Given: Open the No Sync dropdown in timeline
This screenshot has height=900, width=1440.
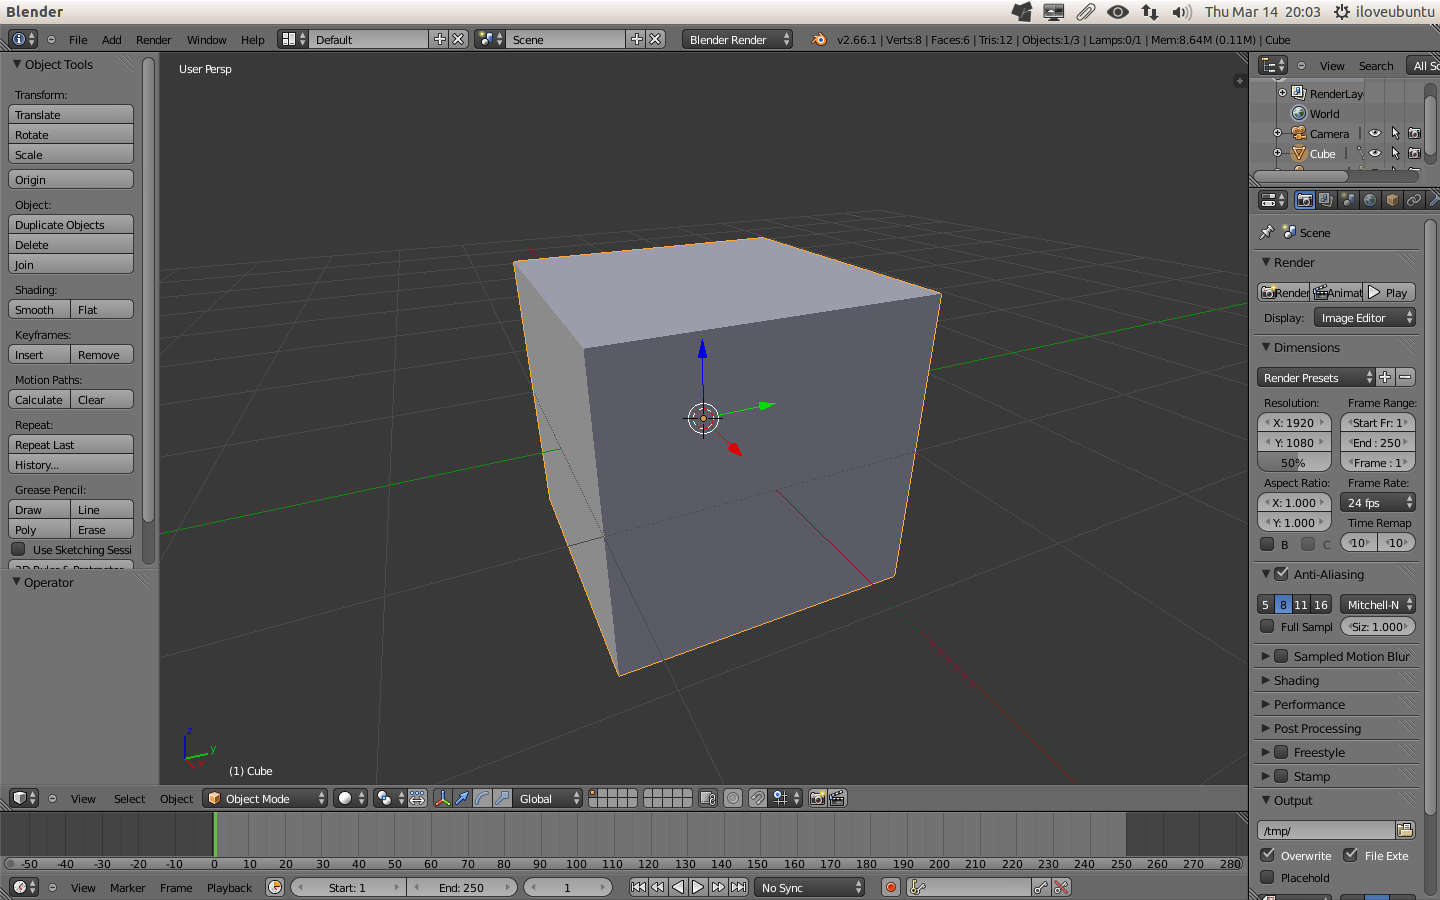Looking at the screenshot, I should click(809, 887).
